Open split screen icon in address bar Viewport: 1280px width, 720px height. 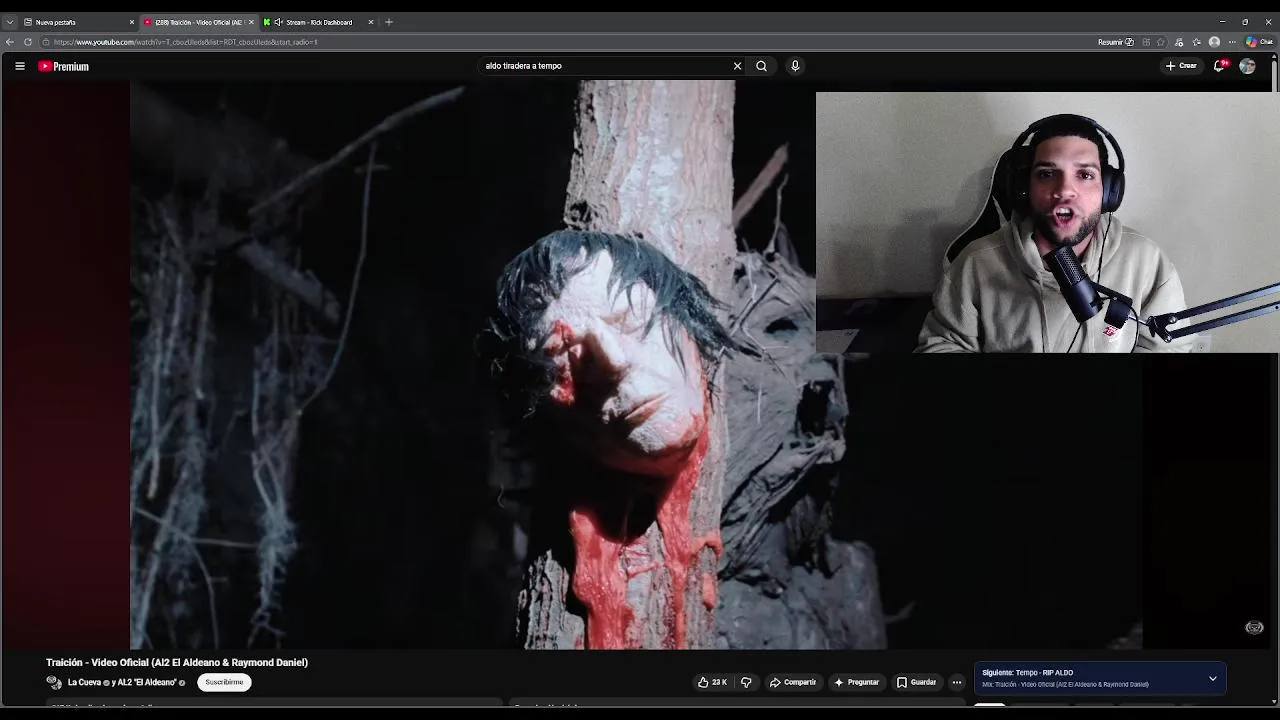[x=1146, y=42]
